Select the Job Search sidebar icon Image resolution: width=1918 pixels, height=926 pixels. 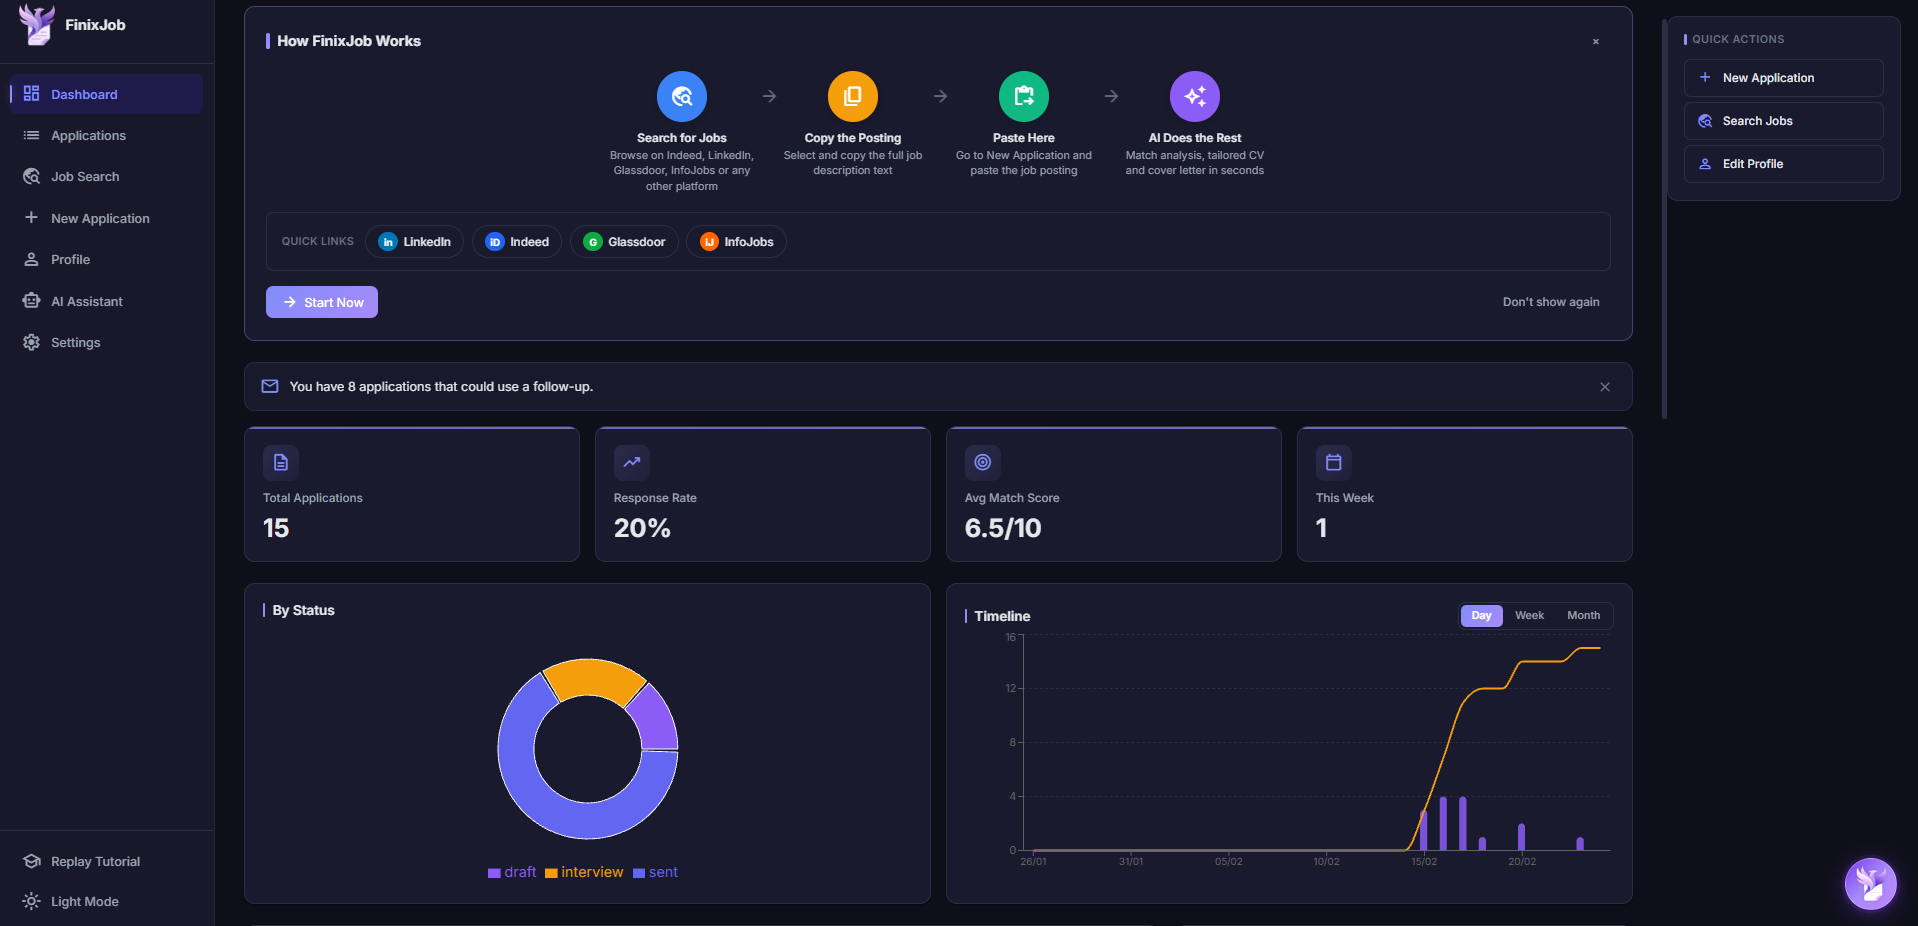click(31, 176)
